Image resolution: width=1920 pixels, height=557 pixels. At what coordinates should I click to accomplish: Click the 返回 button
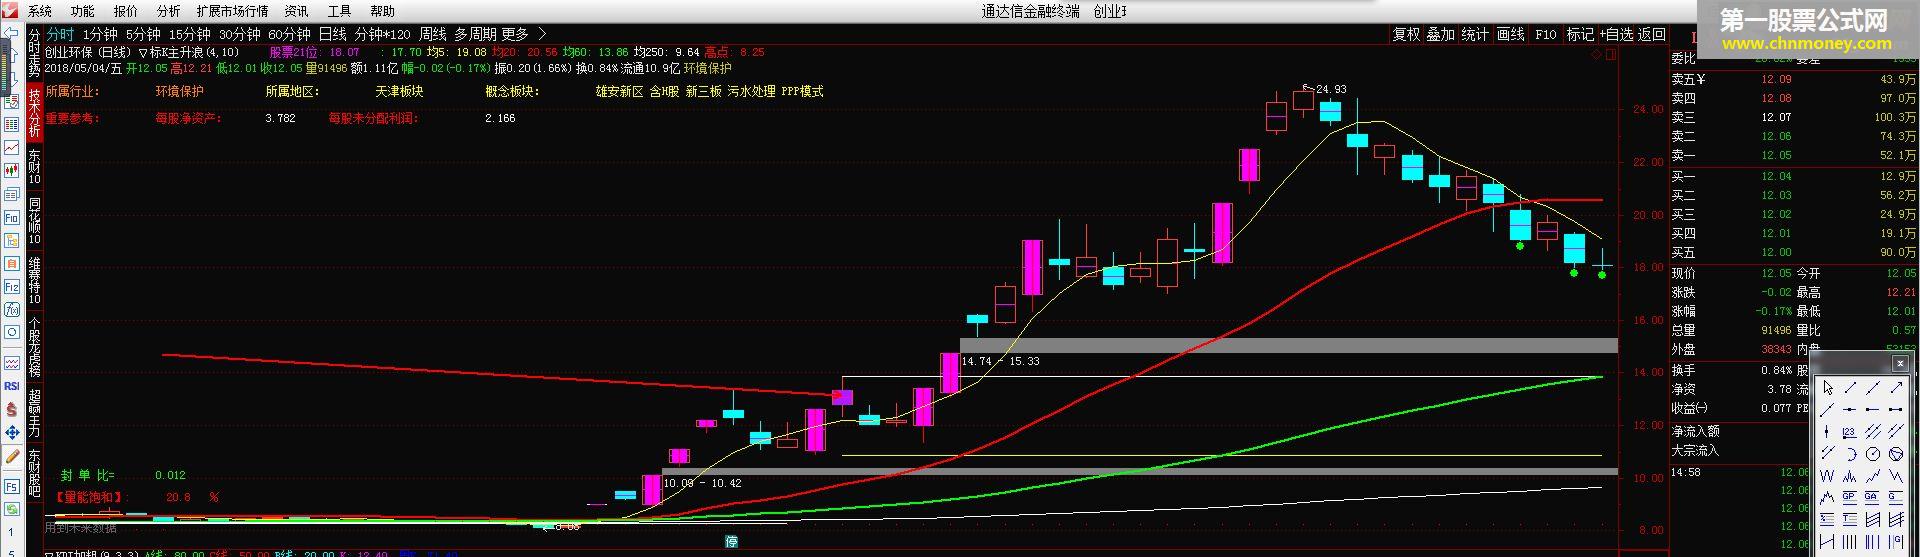click(1652, 34)
